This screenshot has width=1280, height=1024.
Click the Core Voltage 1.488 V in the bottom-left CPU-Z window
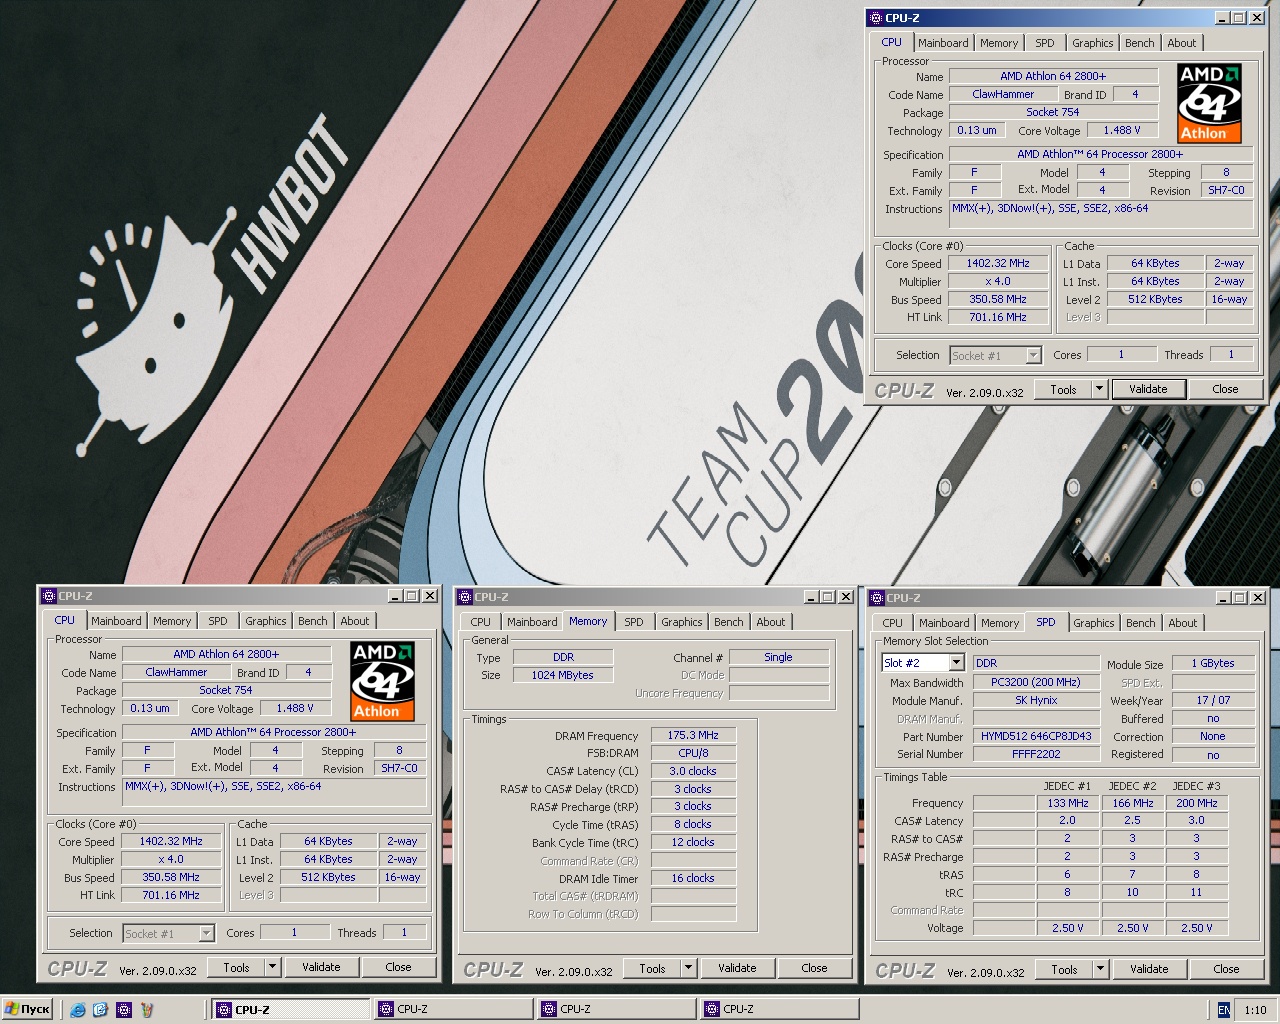295,708
